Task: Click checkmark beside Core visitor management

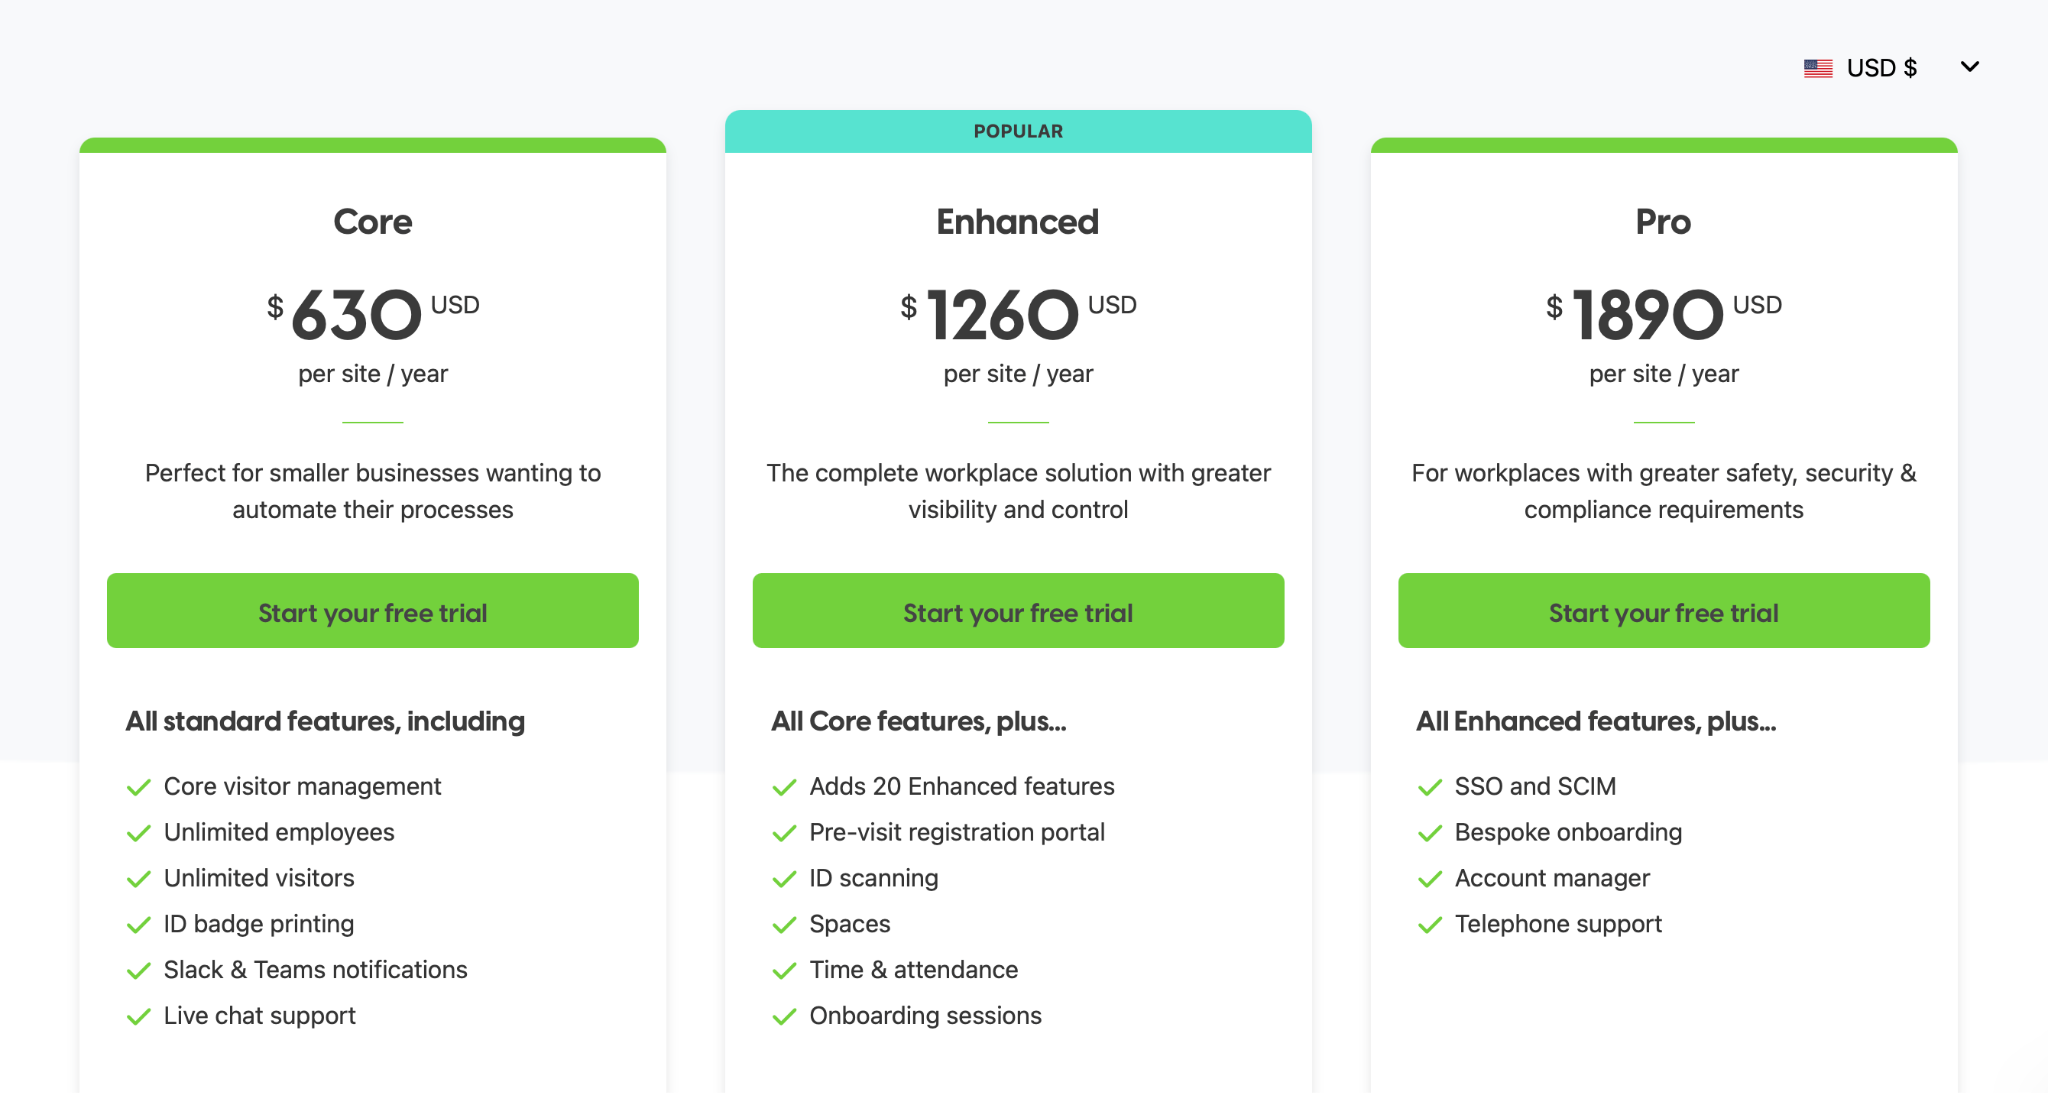Action: click(138, 787)
